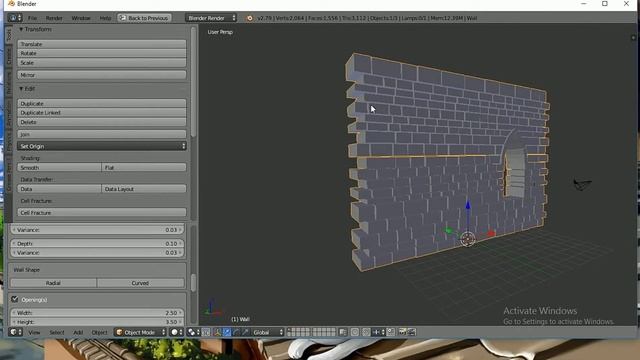Open the Object menu in 3D header
640x360 pixels.
[100, 332]
